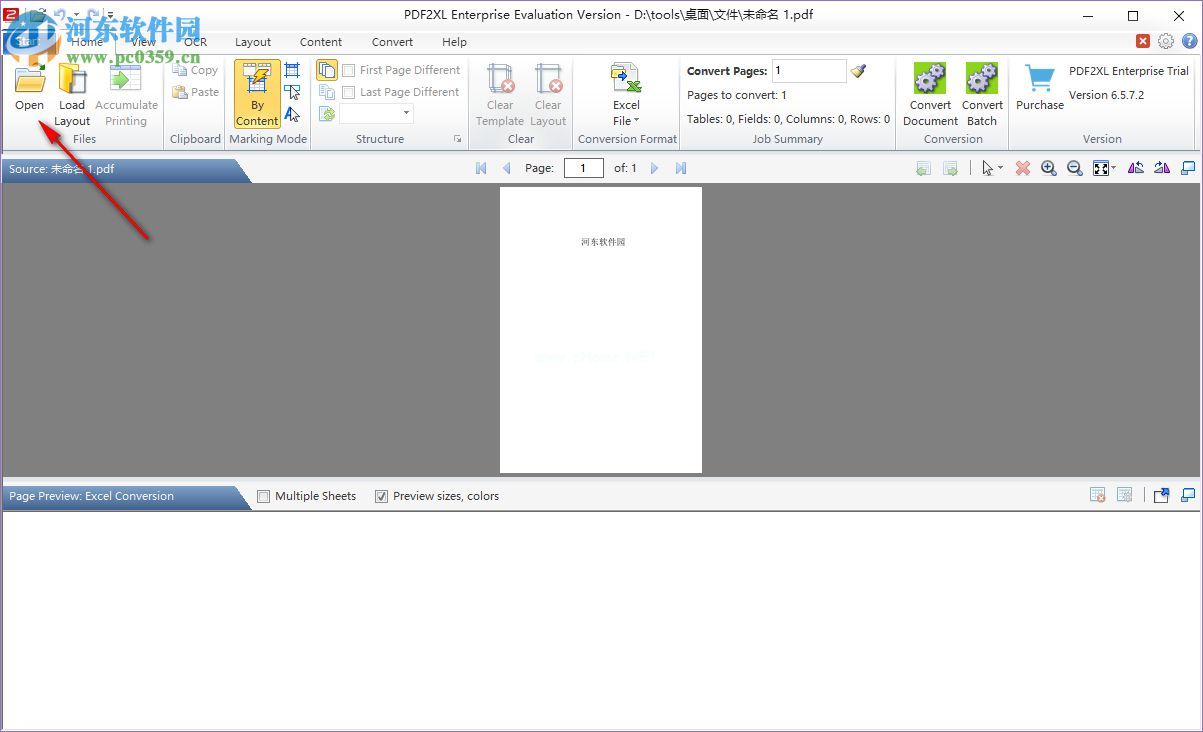Click the red X delete icon in source toolbar
The width and height of the screenshot is (1203, 732).
click(1022, 168)
